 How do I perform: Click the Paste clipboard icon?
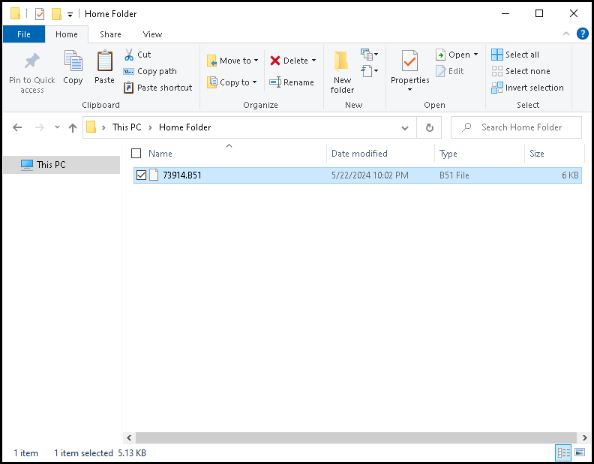[x=105, y=61]
